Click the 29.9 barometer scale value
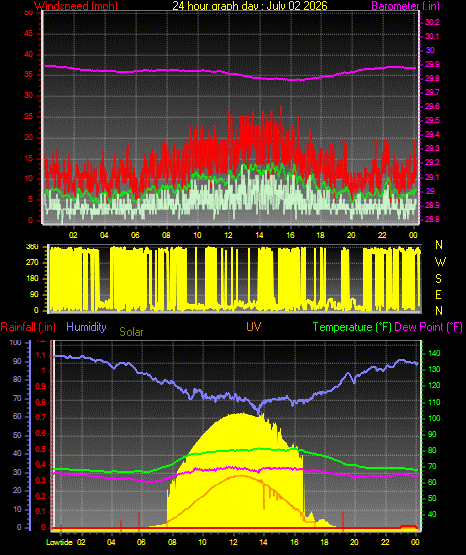 [432, 64]
